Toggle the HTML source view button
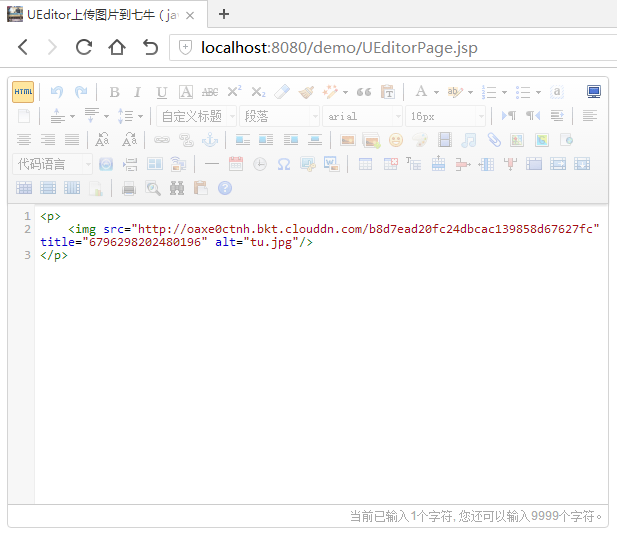Viewport: 617px width, 536px height. tap(23, 92)
